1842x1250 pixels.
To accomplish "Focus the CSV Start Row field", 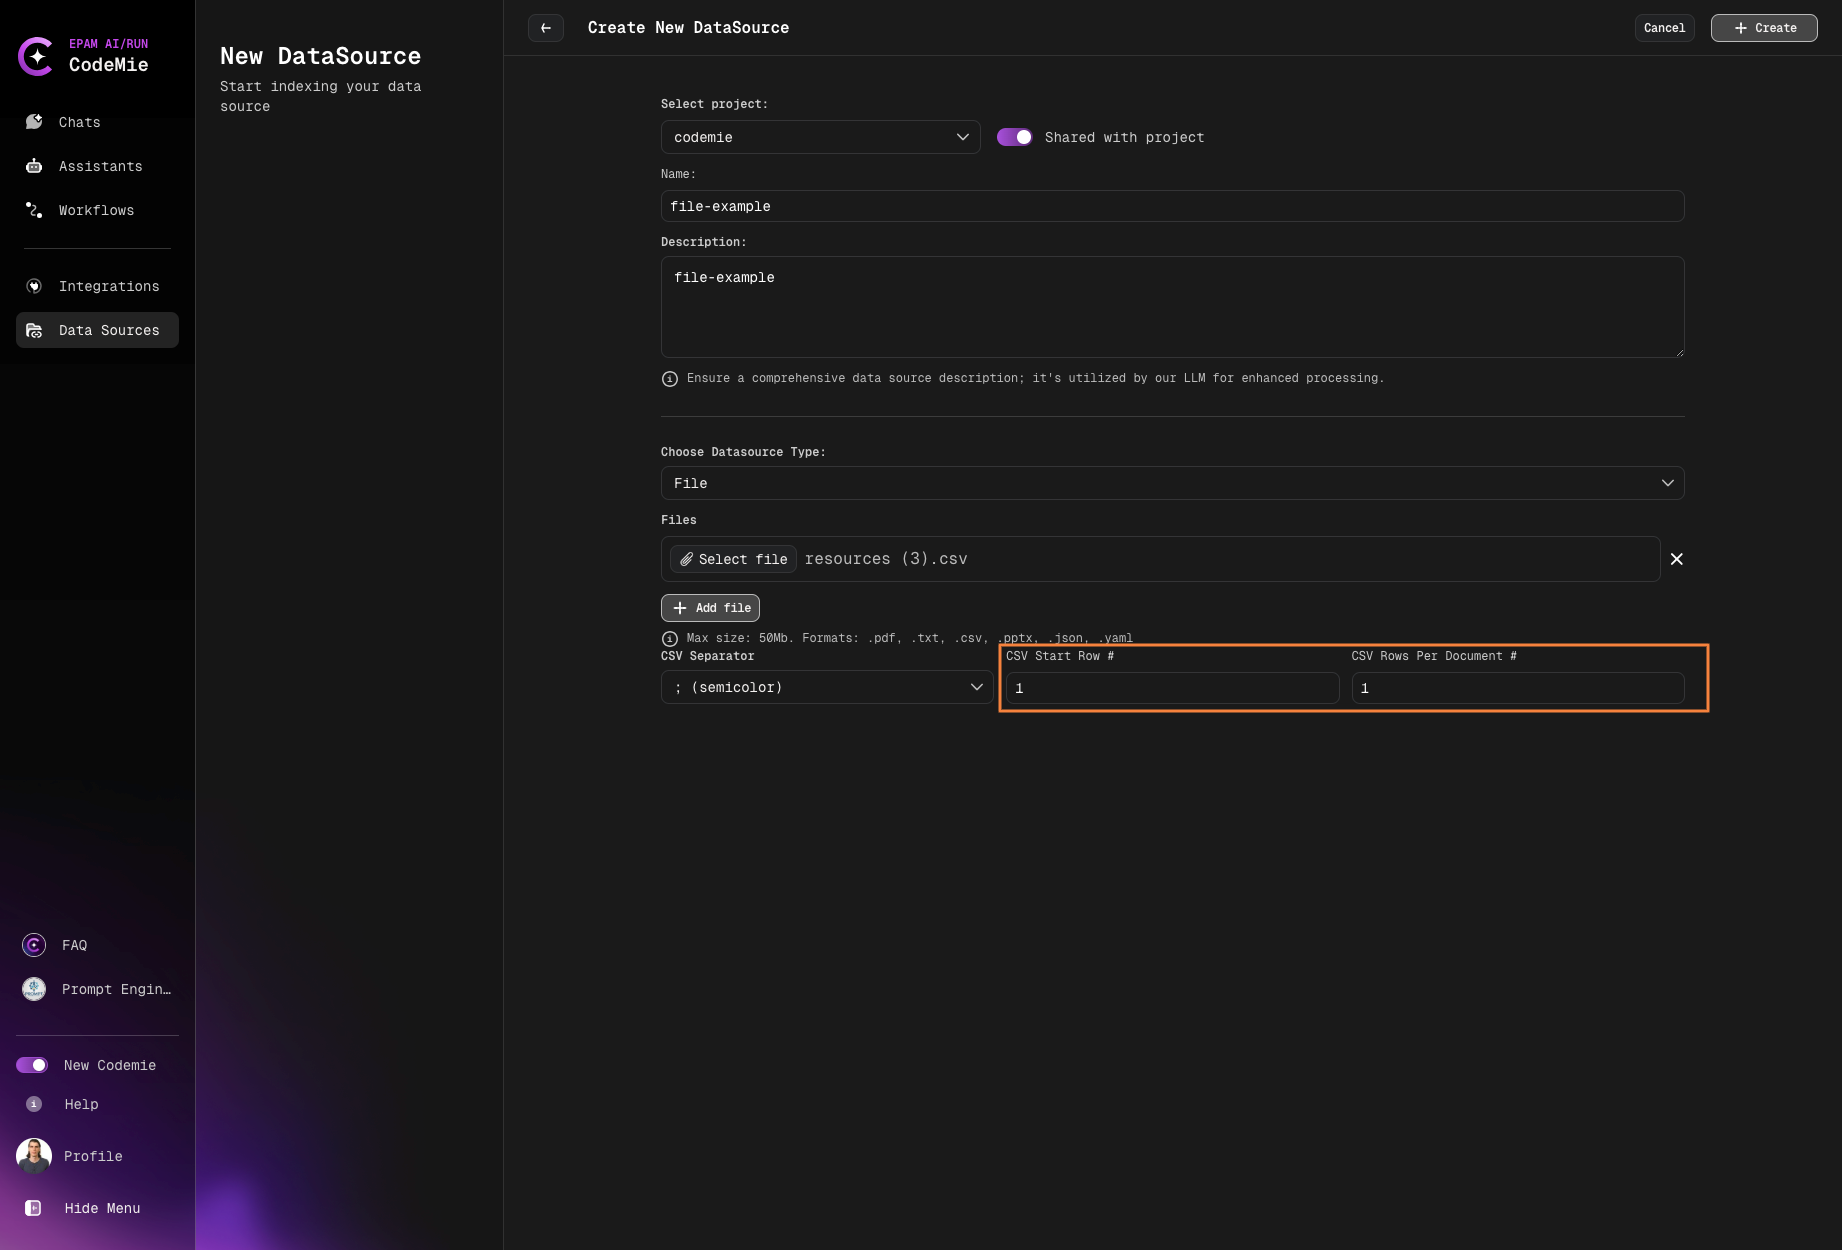I will pyautogui.click(x=1172, y=688).
